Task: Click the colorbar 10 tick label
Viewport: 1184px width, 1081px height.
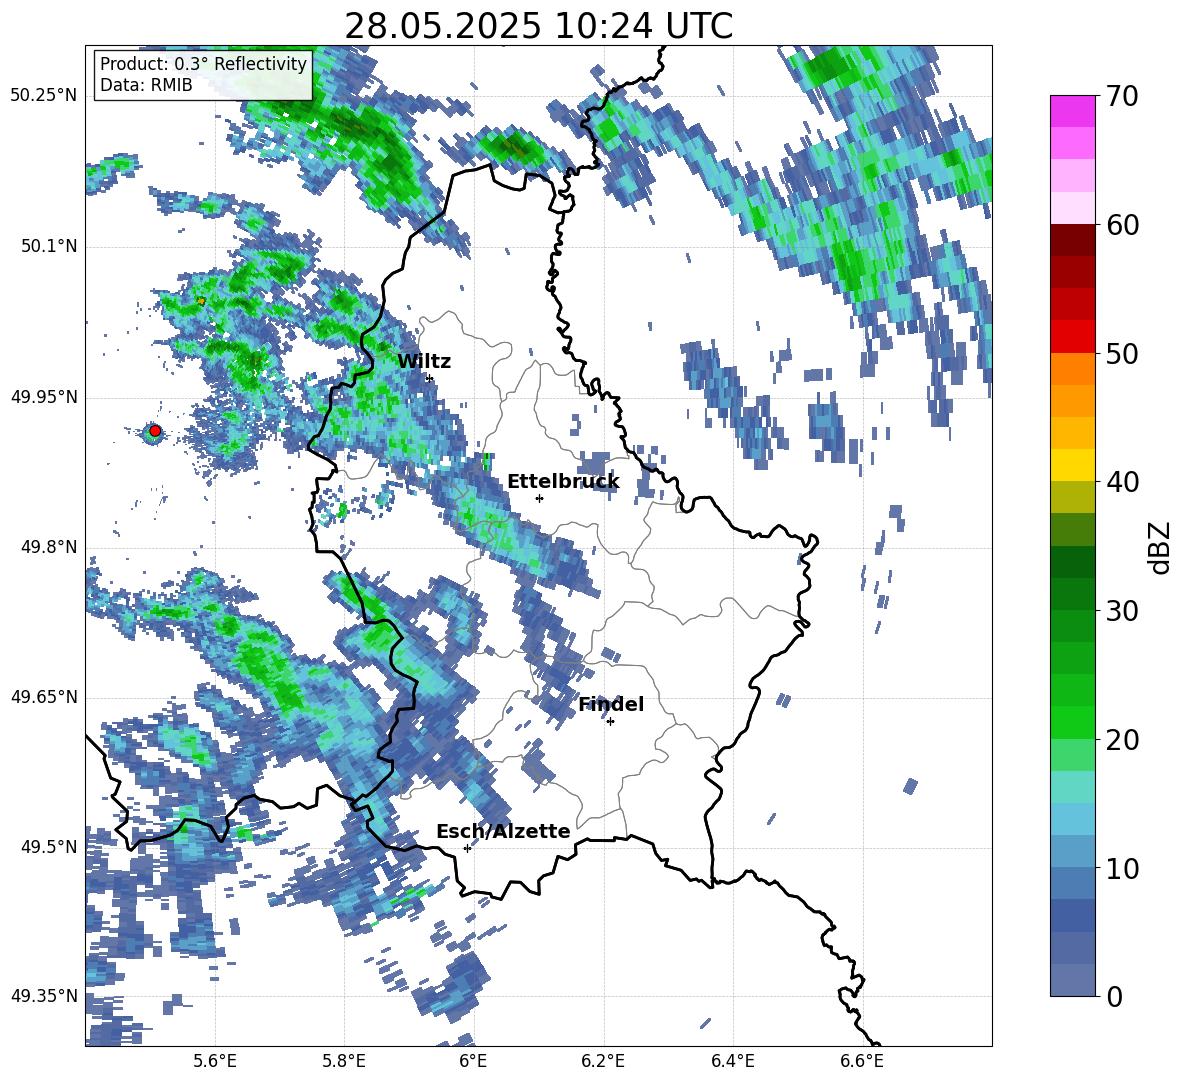Action: point(1122,868)
